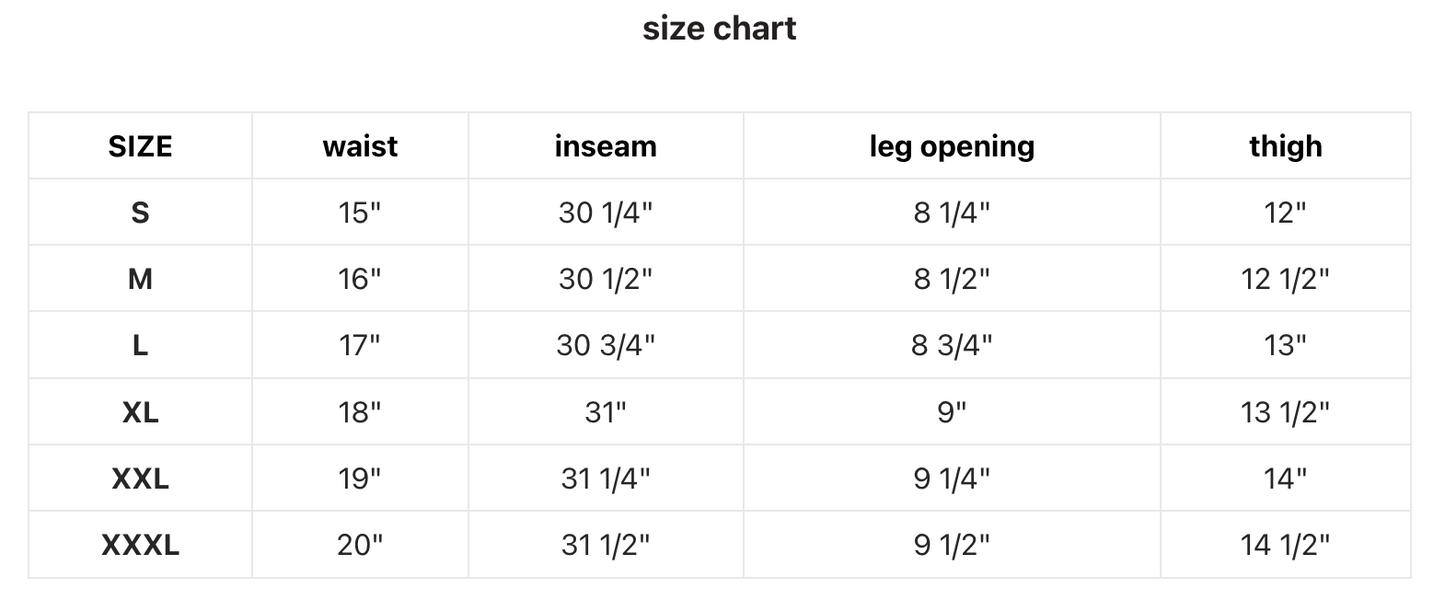Select the 30 3/4" inseam cell
The width and height of the screenshot is (1445, 600).
point(606,345)
